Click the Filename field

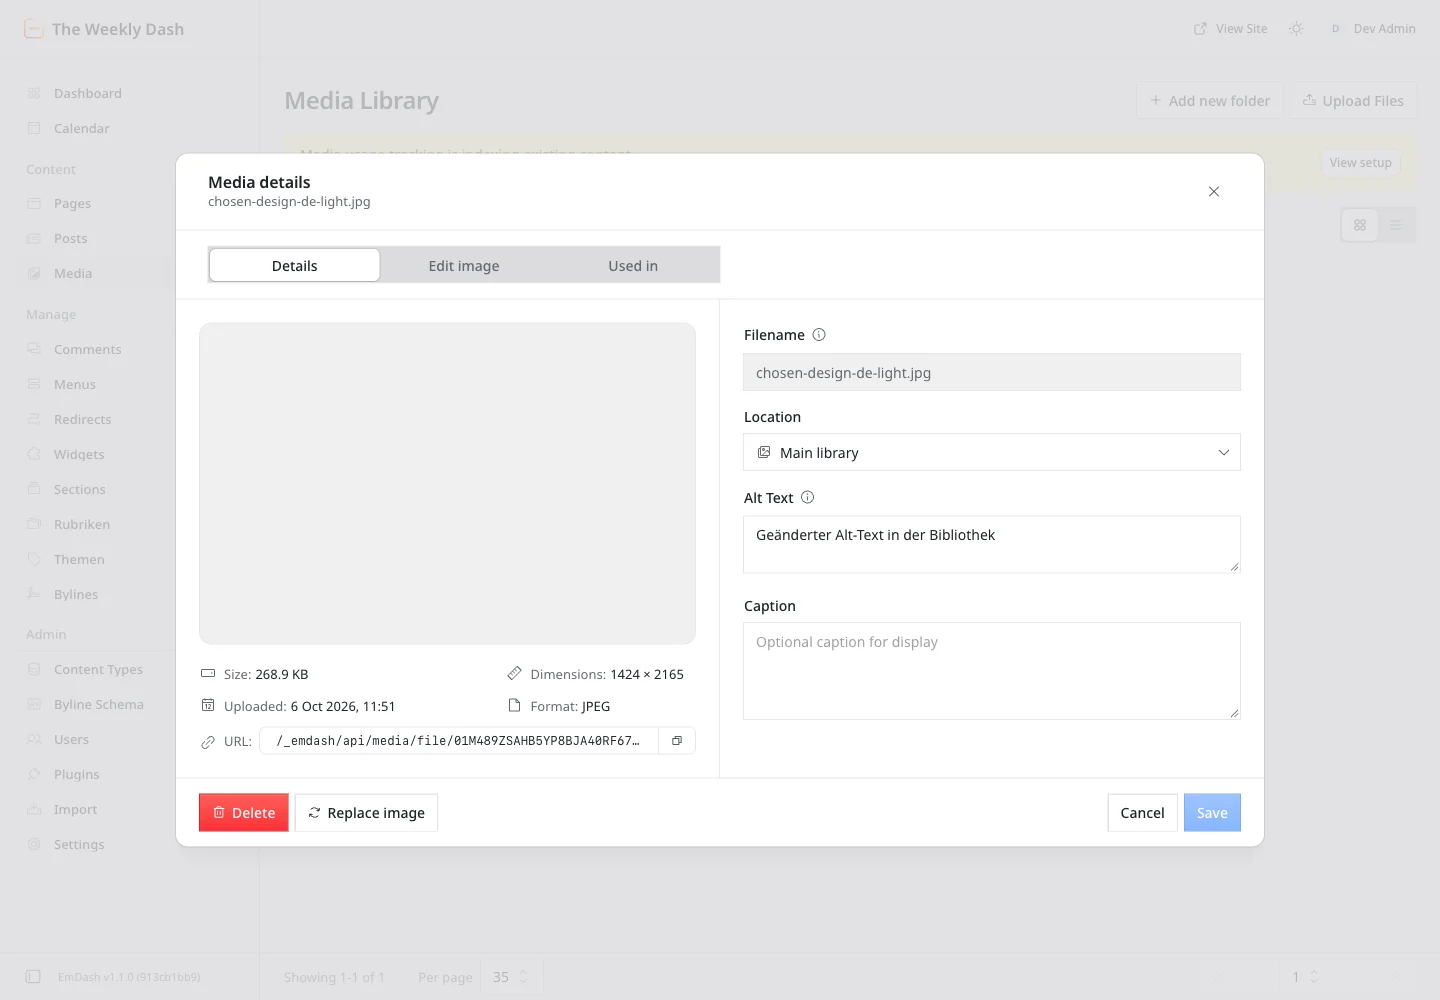pyautogui.click(x=992, y=372)
